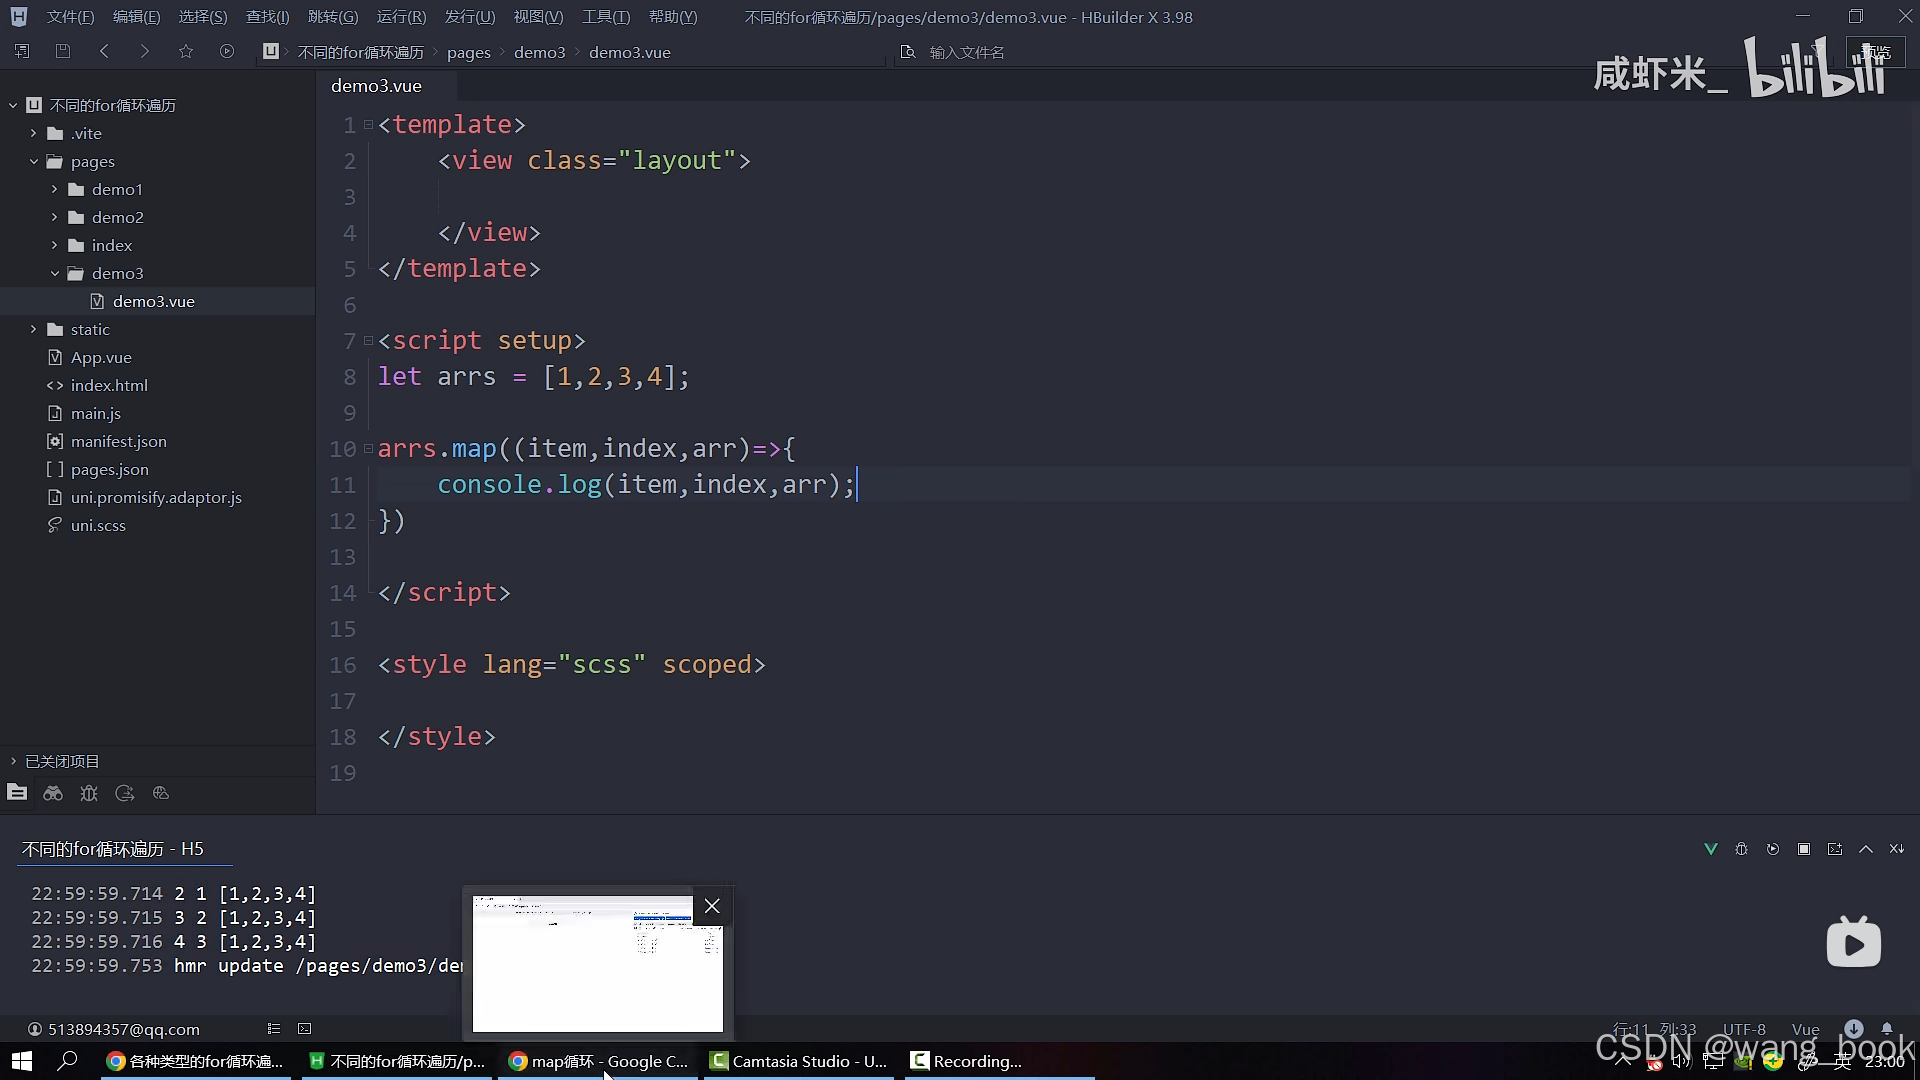Screen dimensions: 1920x1080
Task: Fold the script setup block at line 7
Action: click(368, 341)
